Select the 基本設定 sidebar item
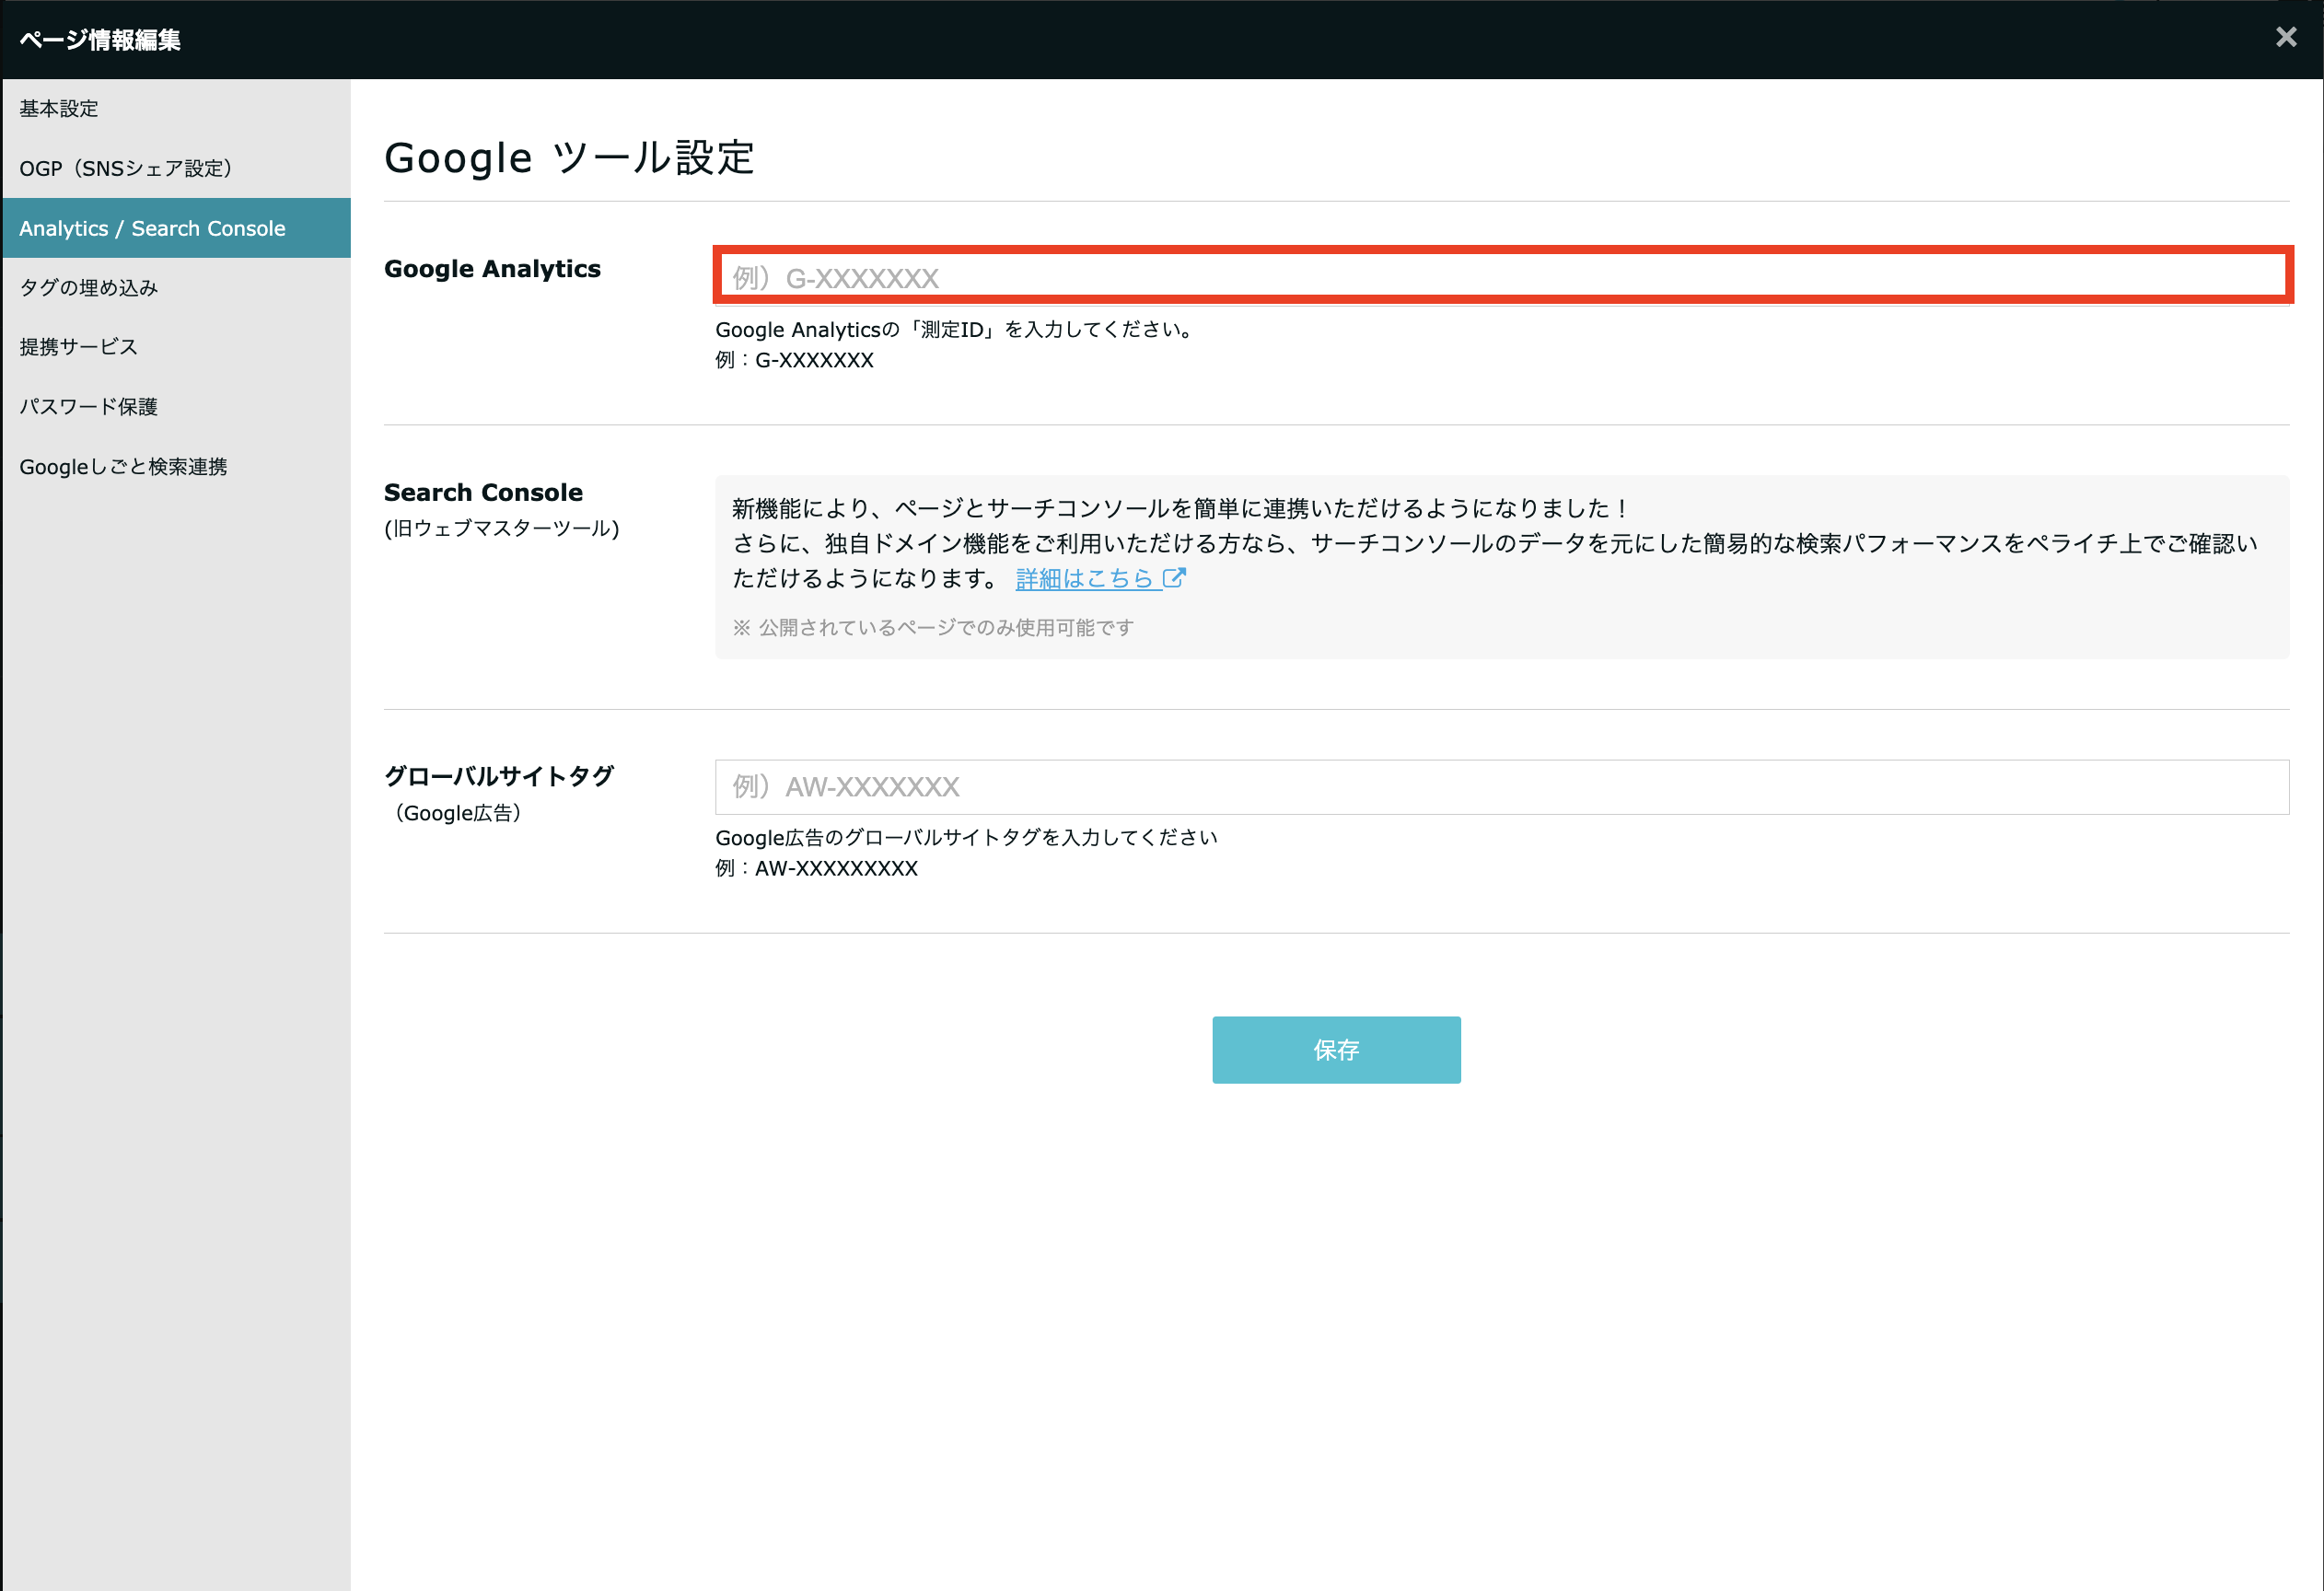2324x1591 pixels. coord(58,108)
